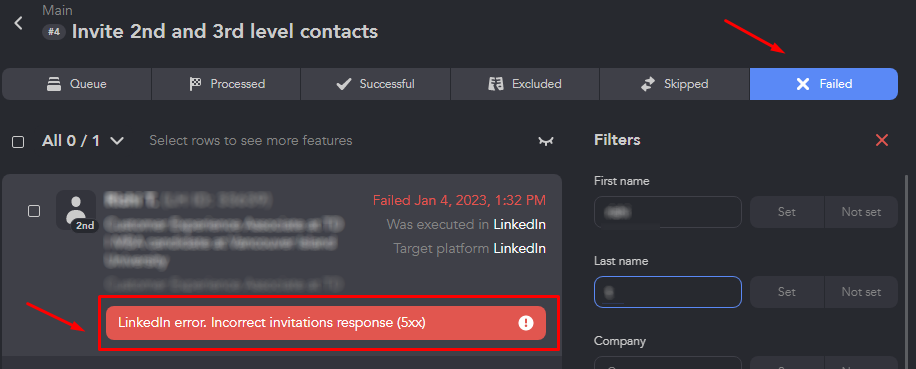Go back using the left arrow icon
This screenshot has height=369, width=916.
[x=19, y=23]
